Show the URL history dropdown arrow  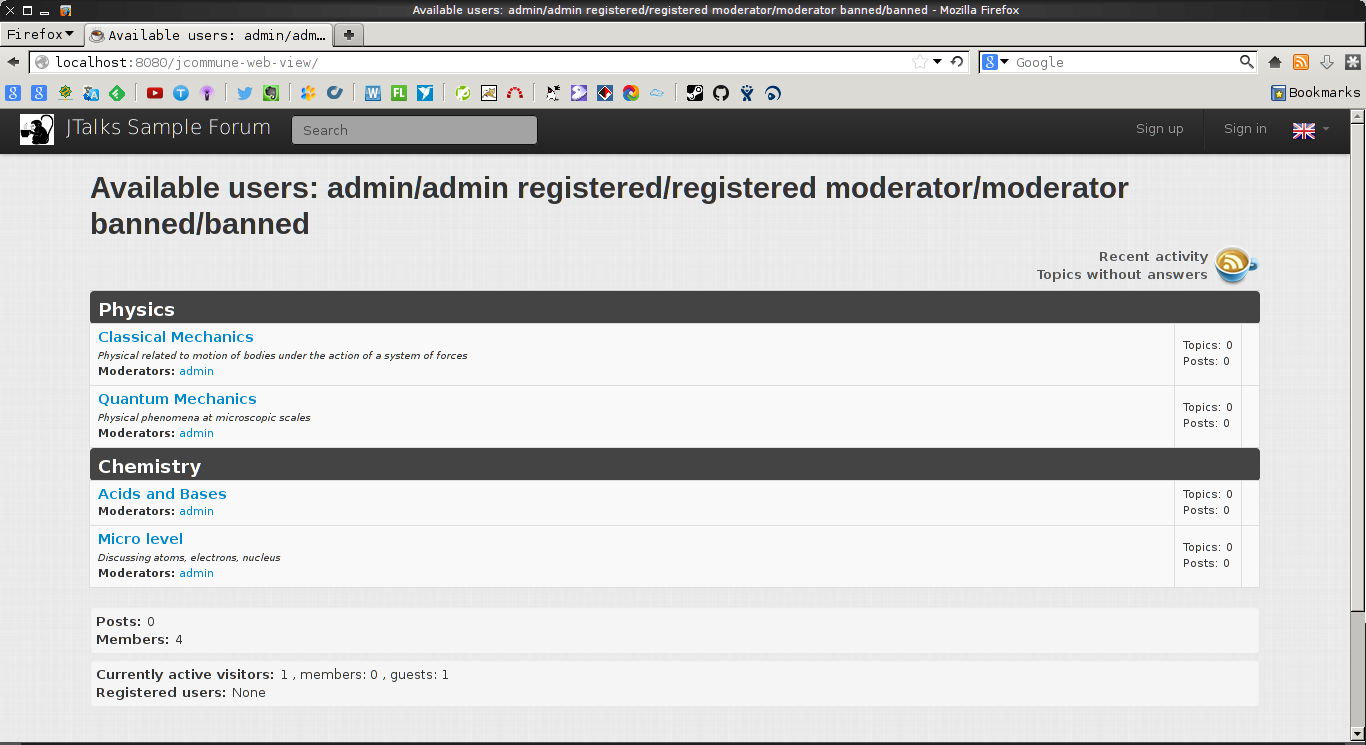(938, 62)
